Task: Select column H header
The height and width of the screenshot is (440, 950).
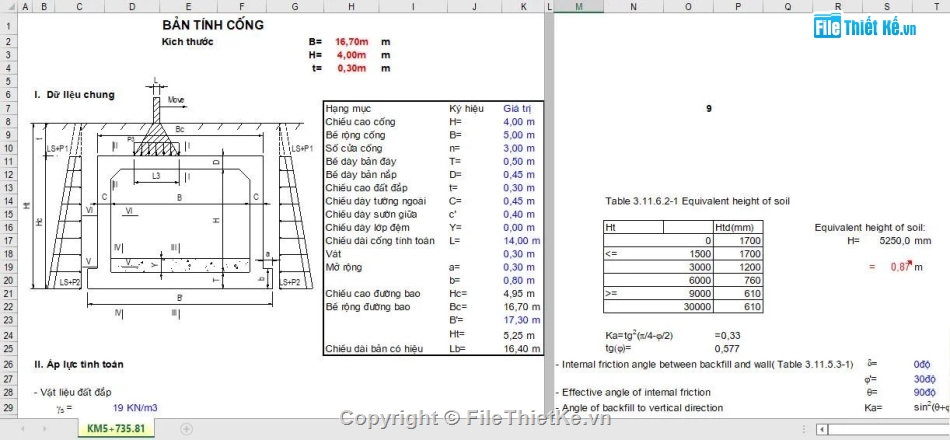Action: pos(352,7)
